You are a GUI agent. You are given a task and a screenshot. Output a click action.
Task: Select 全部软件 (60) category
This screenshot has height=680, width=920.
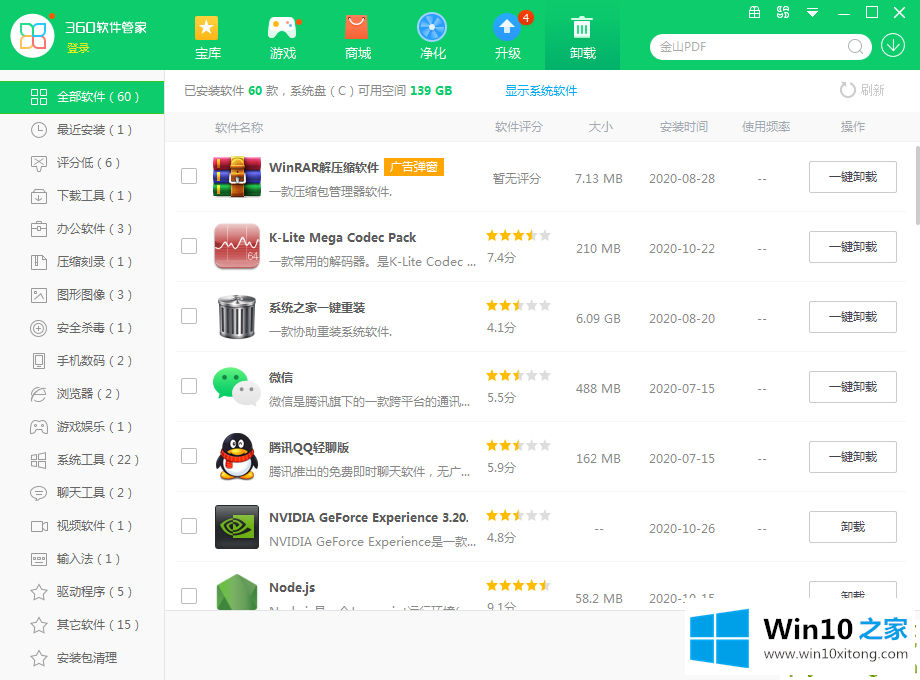click(82, 97)
